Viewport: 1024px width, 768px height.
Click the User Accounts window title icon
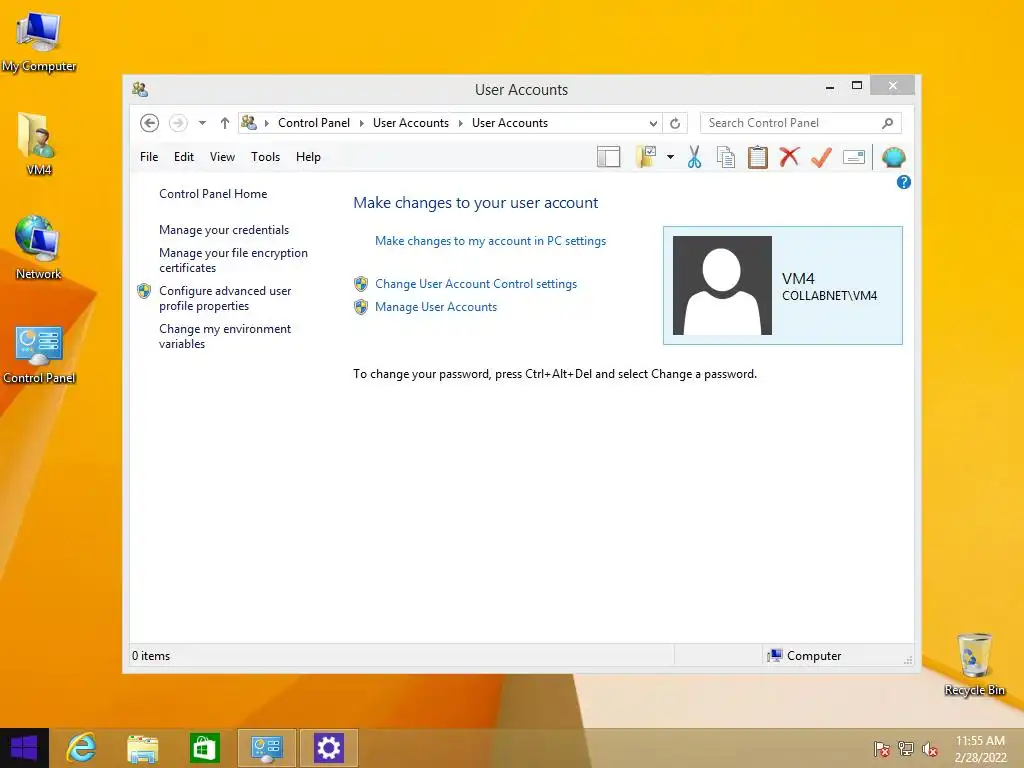click(140, 89)
